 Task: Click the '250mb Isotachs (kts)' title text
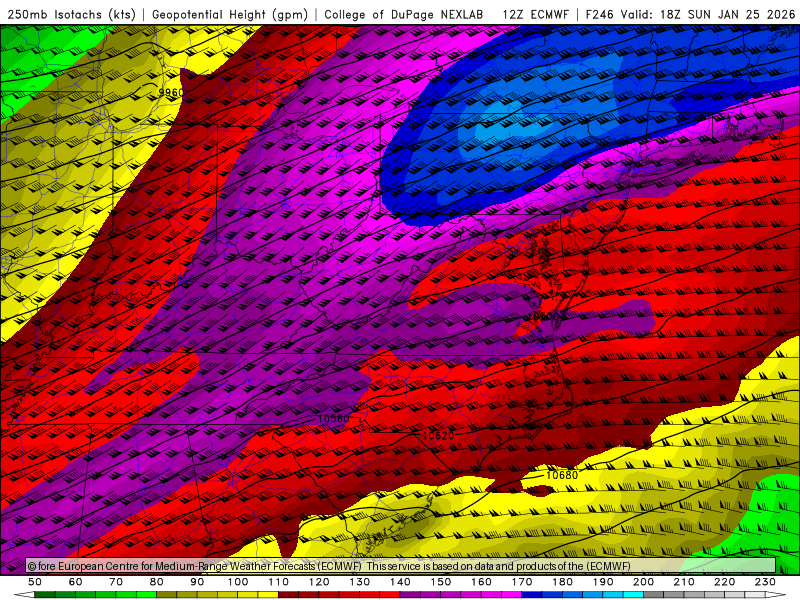point(71,15)
